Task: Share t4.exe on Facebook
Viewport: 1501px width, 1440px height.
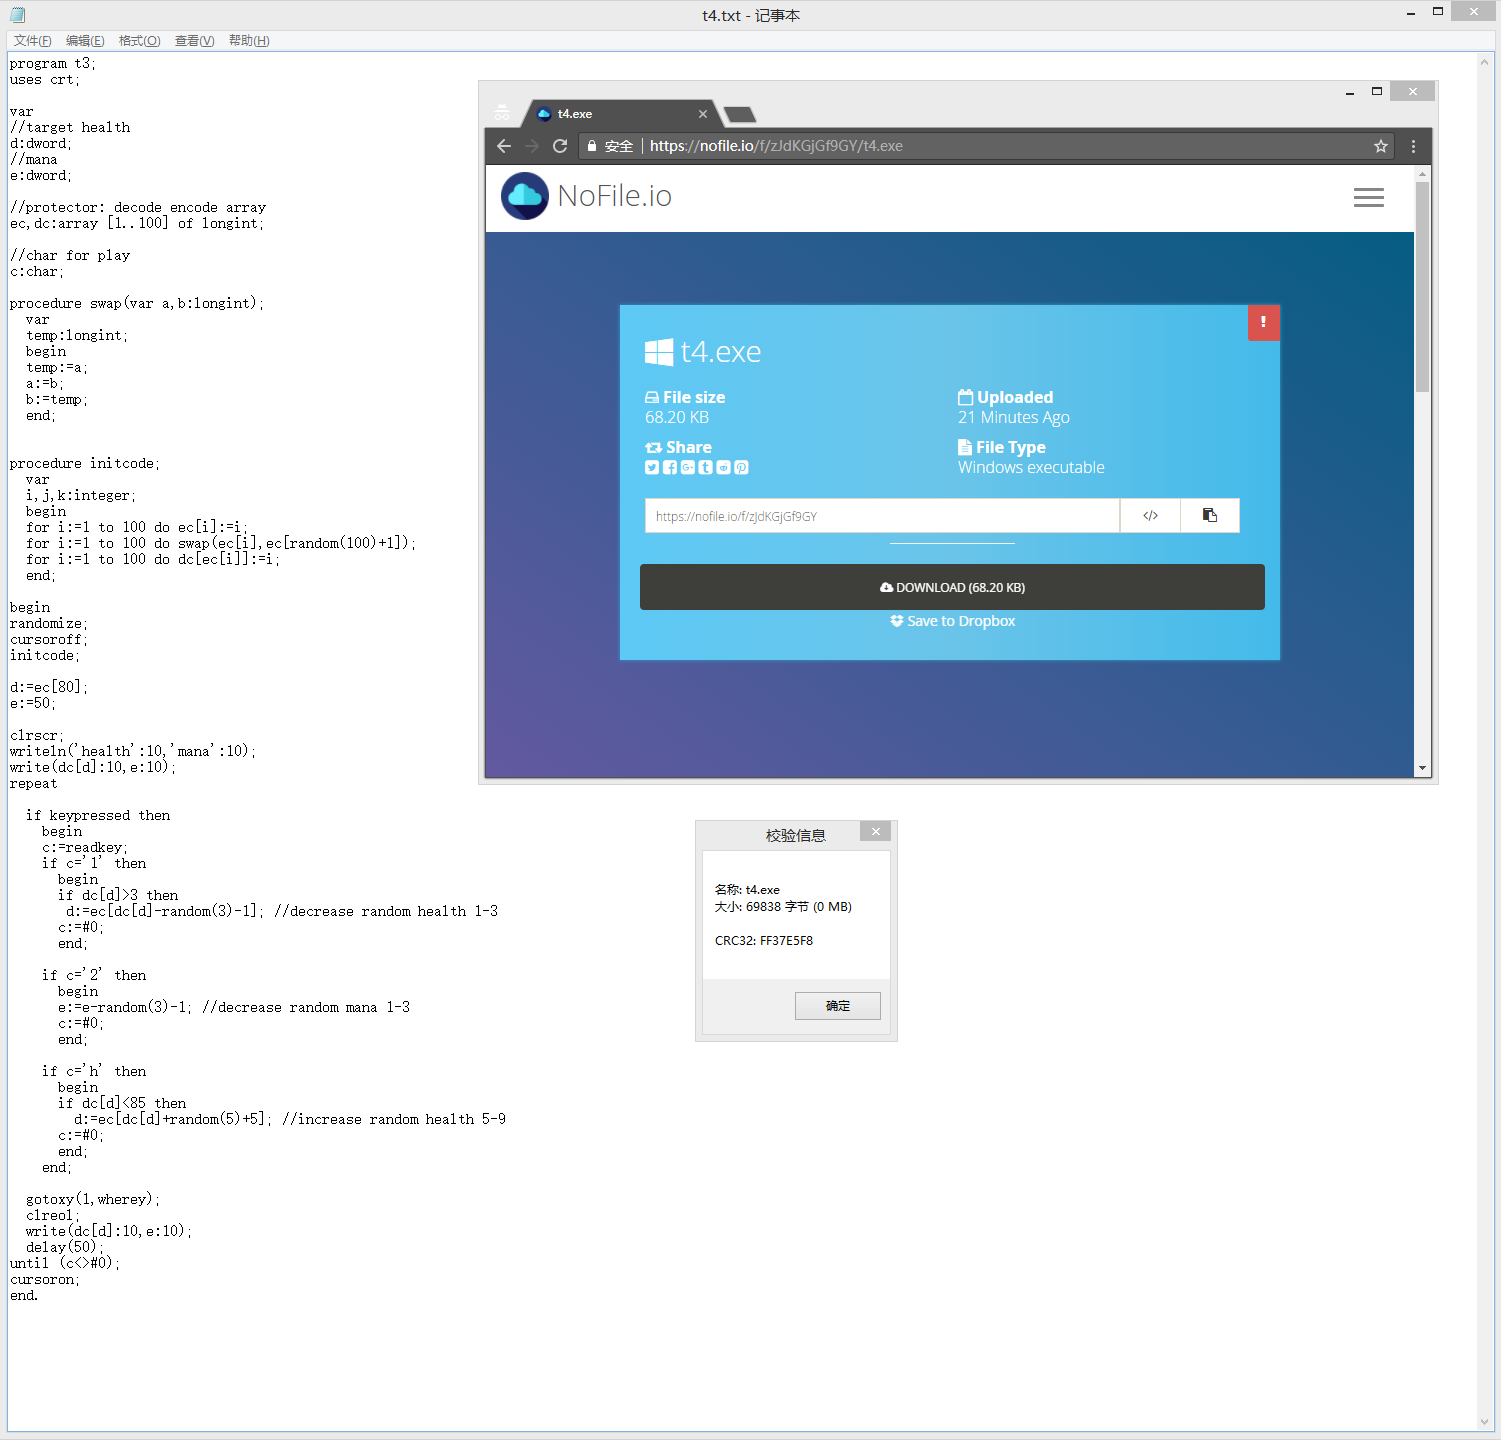Action: click(x=670, y=467)
